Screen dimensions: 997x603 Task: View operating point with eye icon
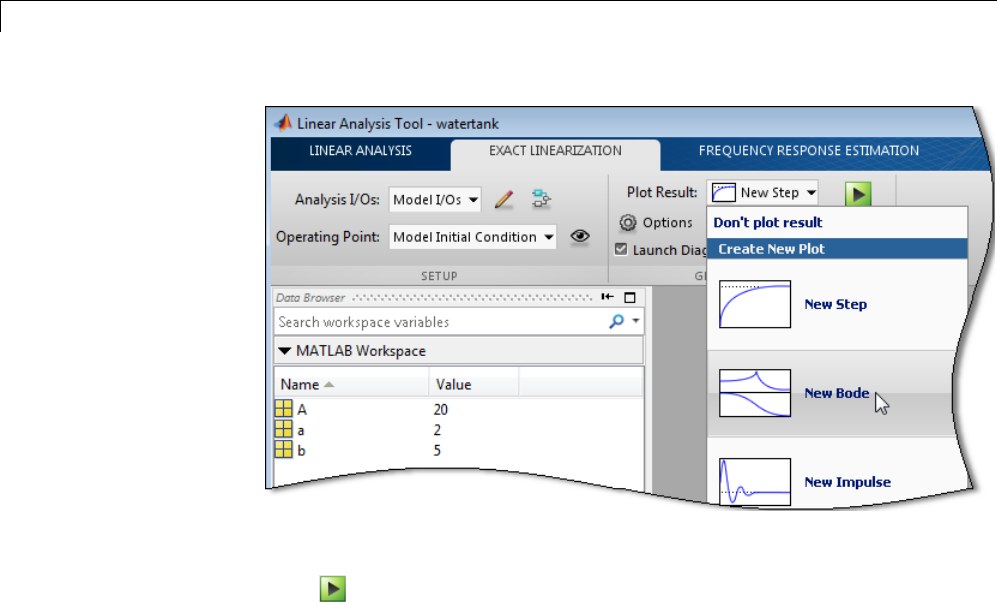pyautogui.click(x=580, y=236)
